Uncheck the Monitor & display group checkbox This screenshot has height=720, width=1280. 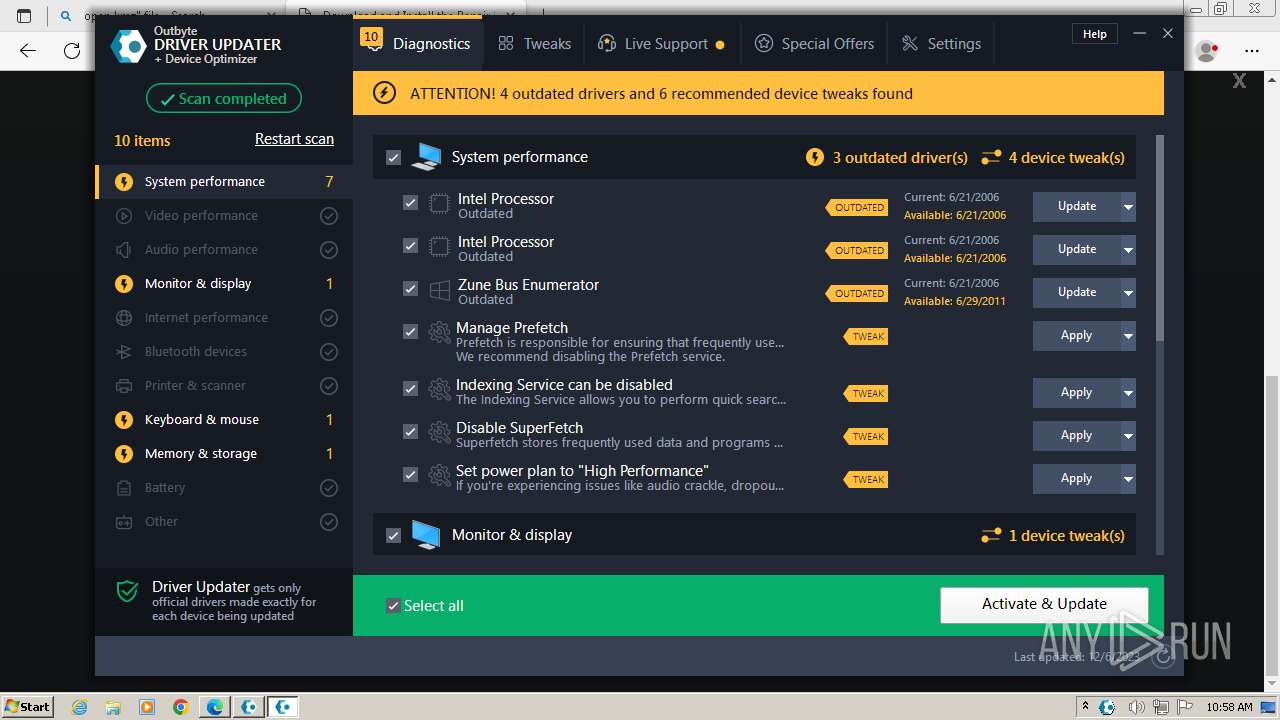click(393, 536)
